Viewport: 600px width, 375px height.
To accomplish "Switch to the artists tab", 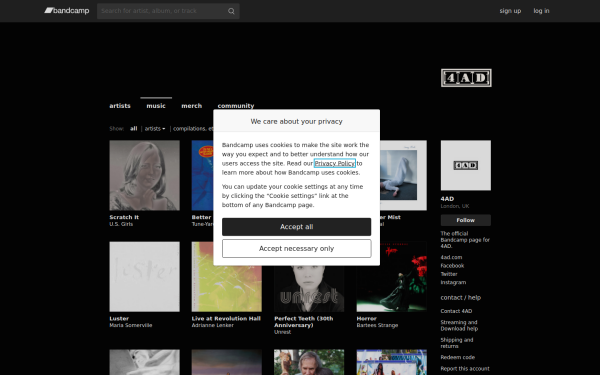I will click(120, 106).
